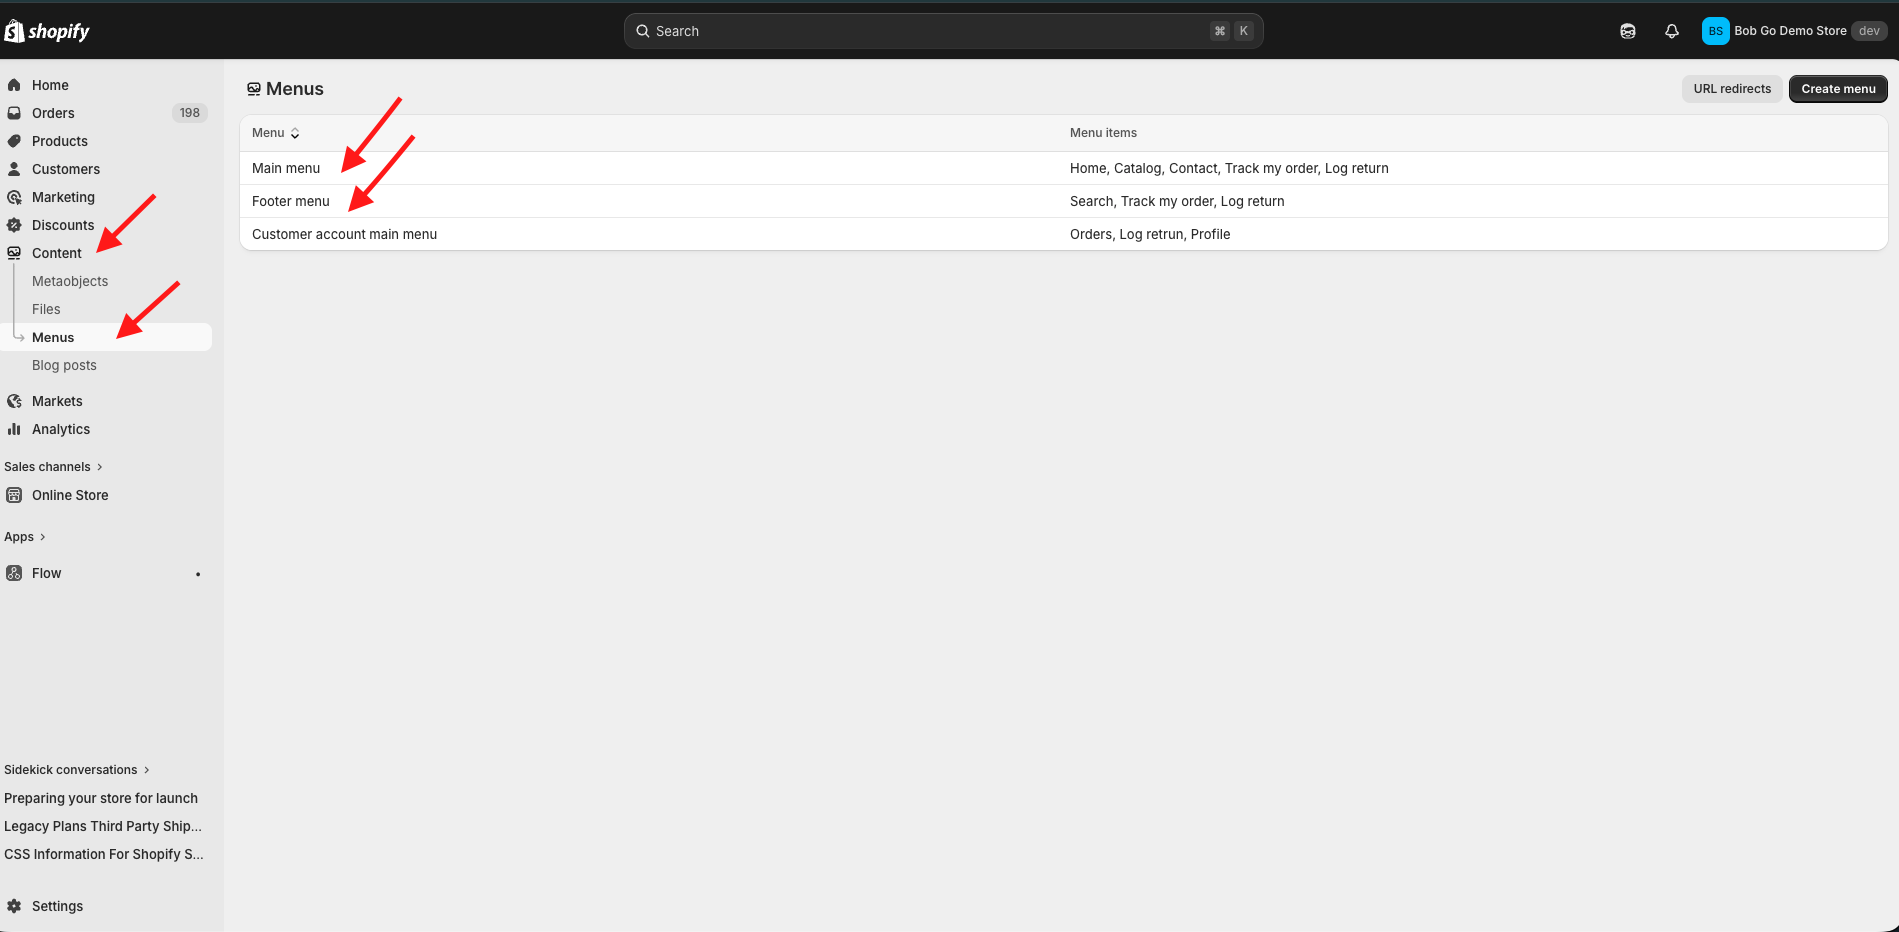Open Blog posts under Content
This screenshot has width=1899, height=932.
click(64, 365)
